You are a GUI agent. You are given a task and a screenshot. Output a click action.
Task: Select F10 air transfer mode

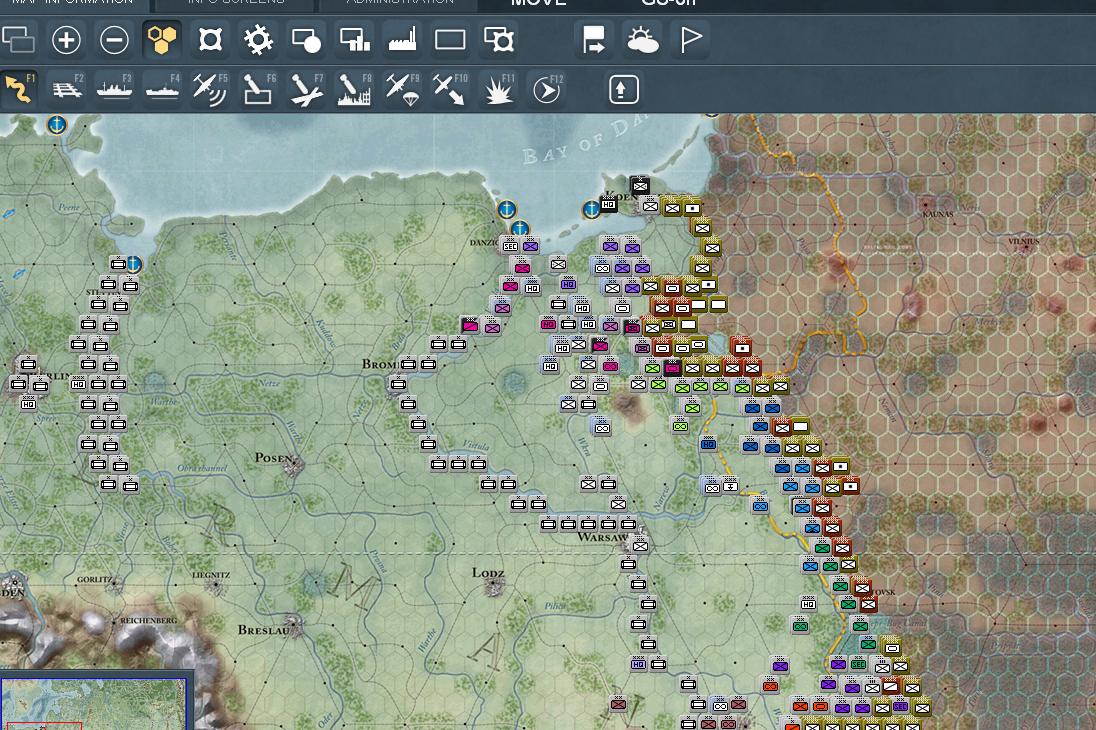click(450, 89)
